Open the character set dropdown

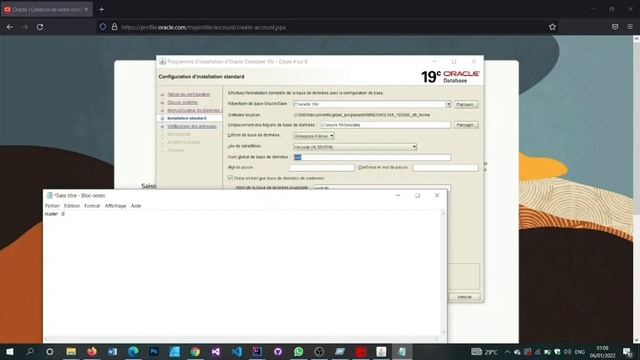[x=355, y=147]
